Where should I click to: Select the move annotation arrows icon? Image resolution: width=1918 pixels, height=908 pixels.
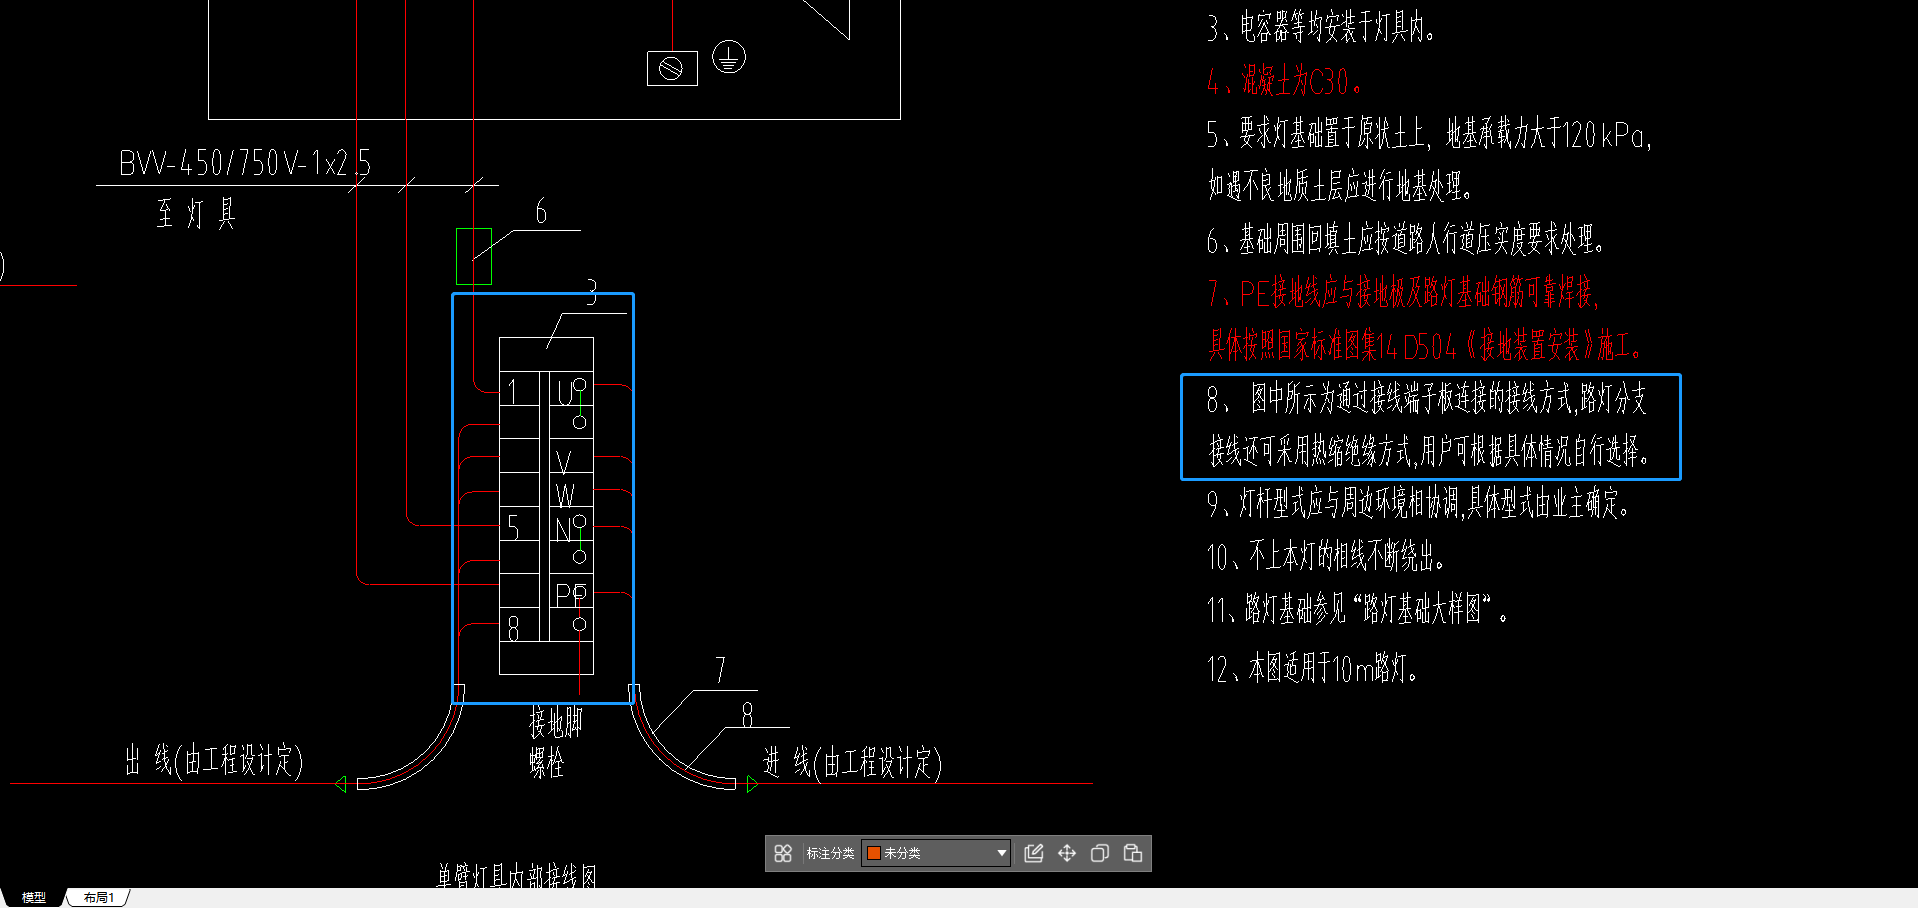click(x=1067, y=853)
